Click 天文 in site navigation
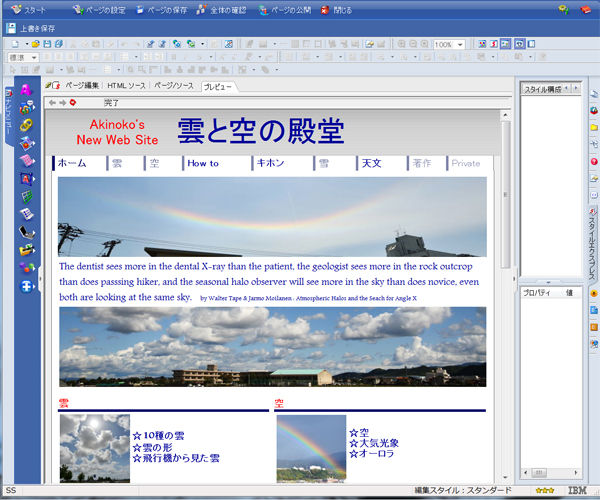The height and width of the screenshot is (500, 600). [x=372, y=163]
